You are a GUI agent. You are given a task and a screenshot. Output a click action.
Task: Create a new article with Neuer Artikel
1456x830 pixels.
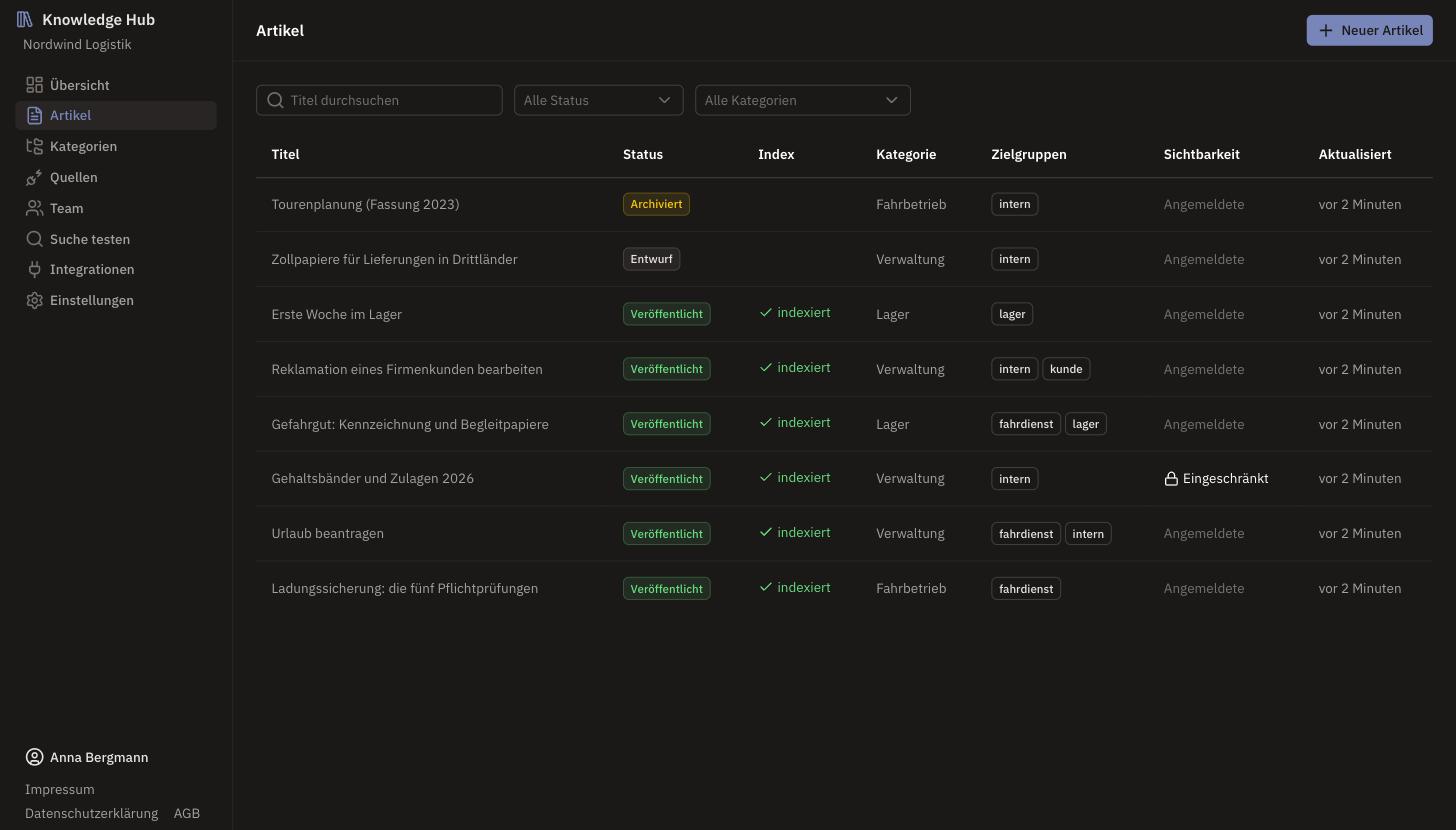1369,30
